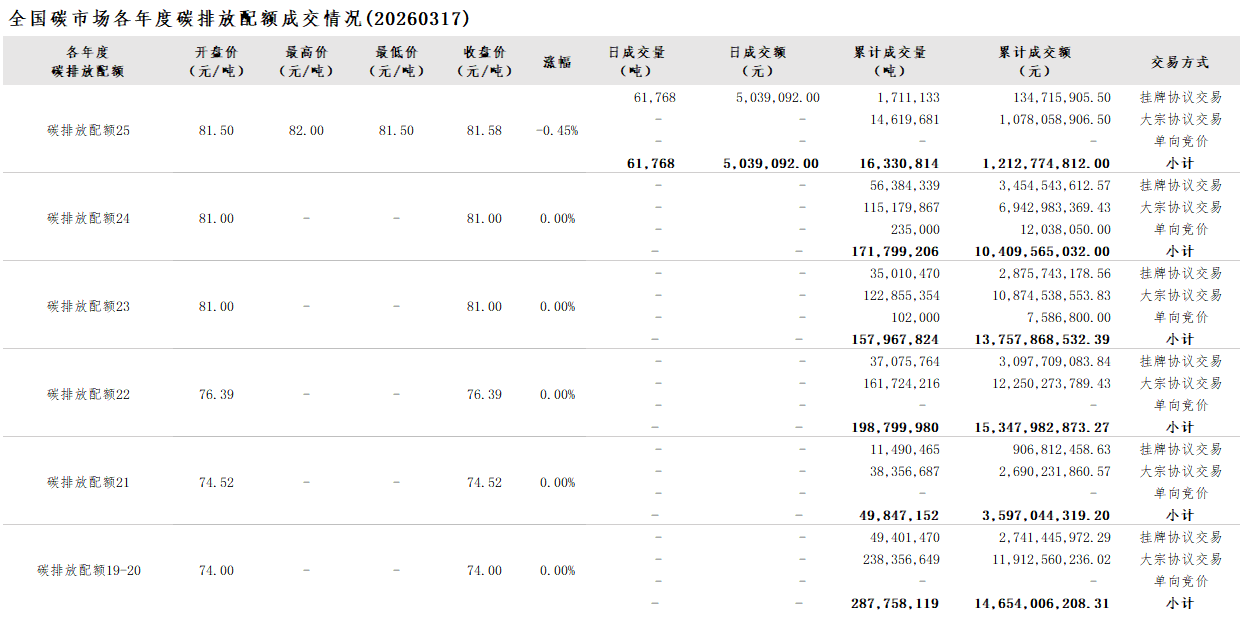This screenshot has height=621, width=1242.
Task: Click the 最高价 column header
Action: coord(306,62)
